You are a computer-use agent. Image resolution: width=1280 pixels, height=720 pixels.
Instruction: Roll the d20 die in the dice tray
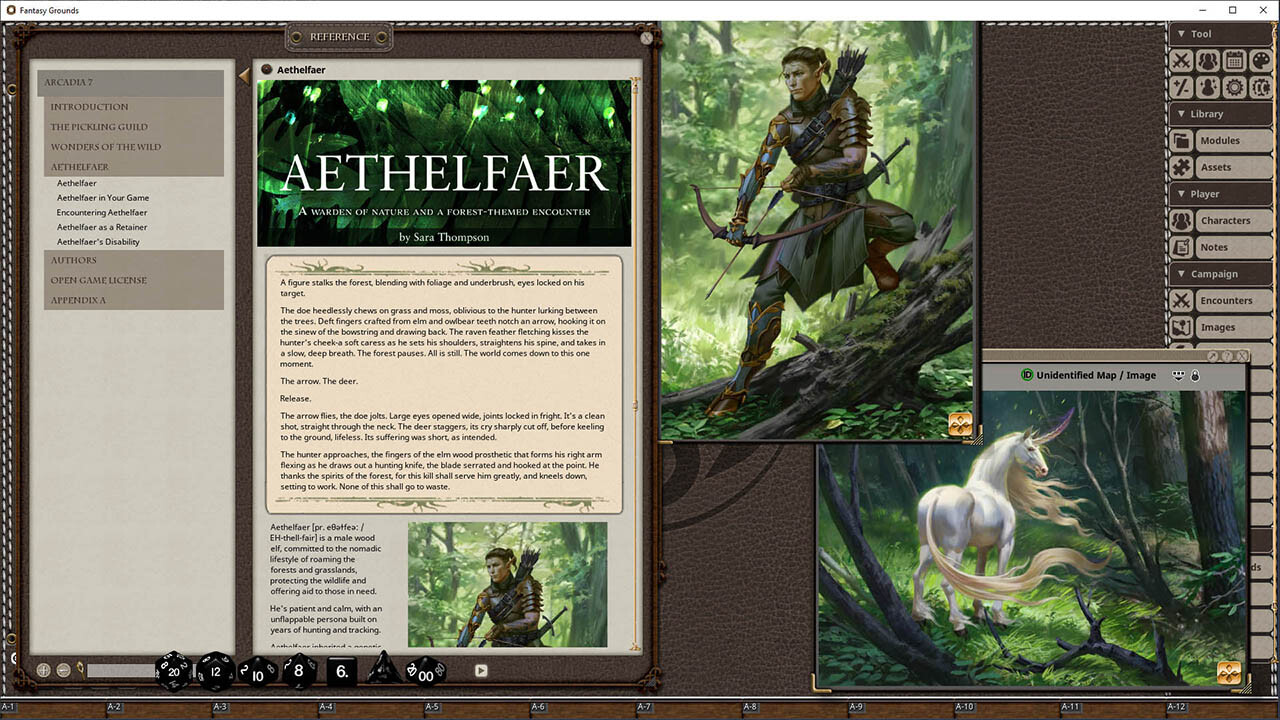(x=172, y=673)
